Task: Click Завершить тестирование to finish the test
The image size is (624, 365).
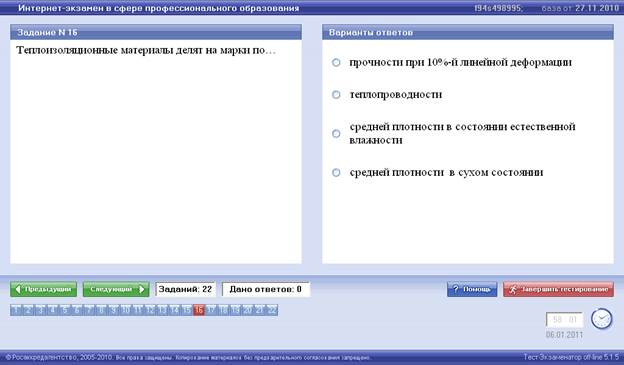Action: point(558,289)
